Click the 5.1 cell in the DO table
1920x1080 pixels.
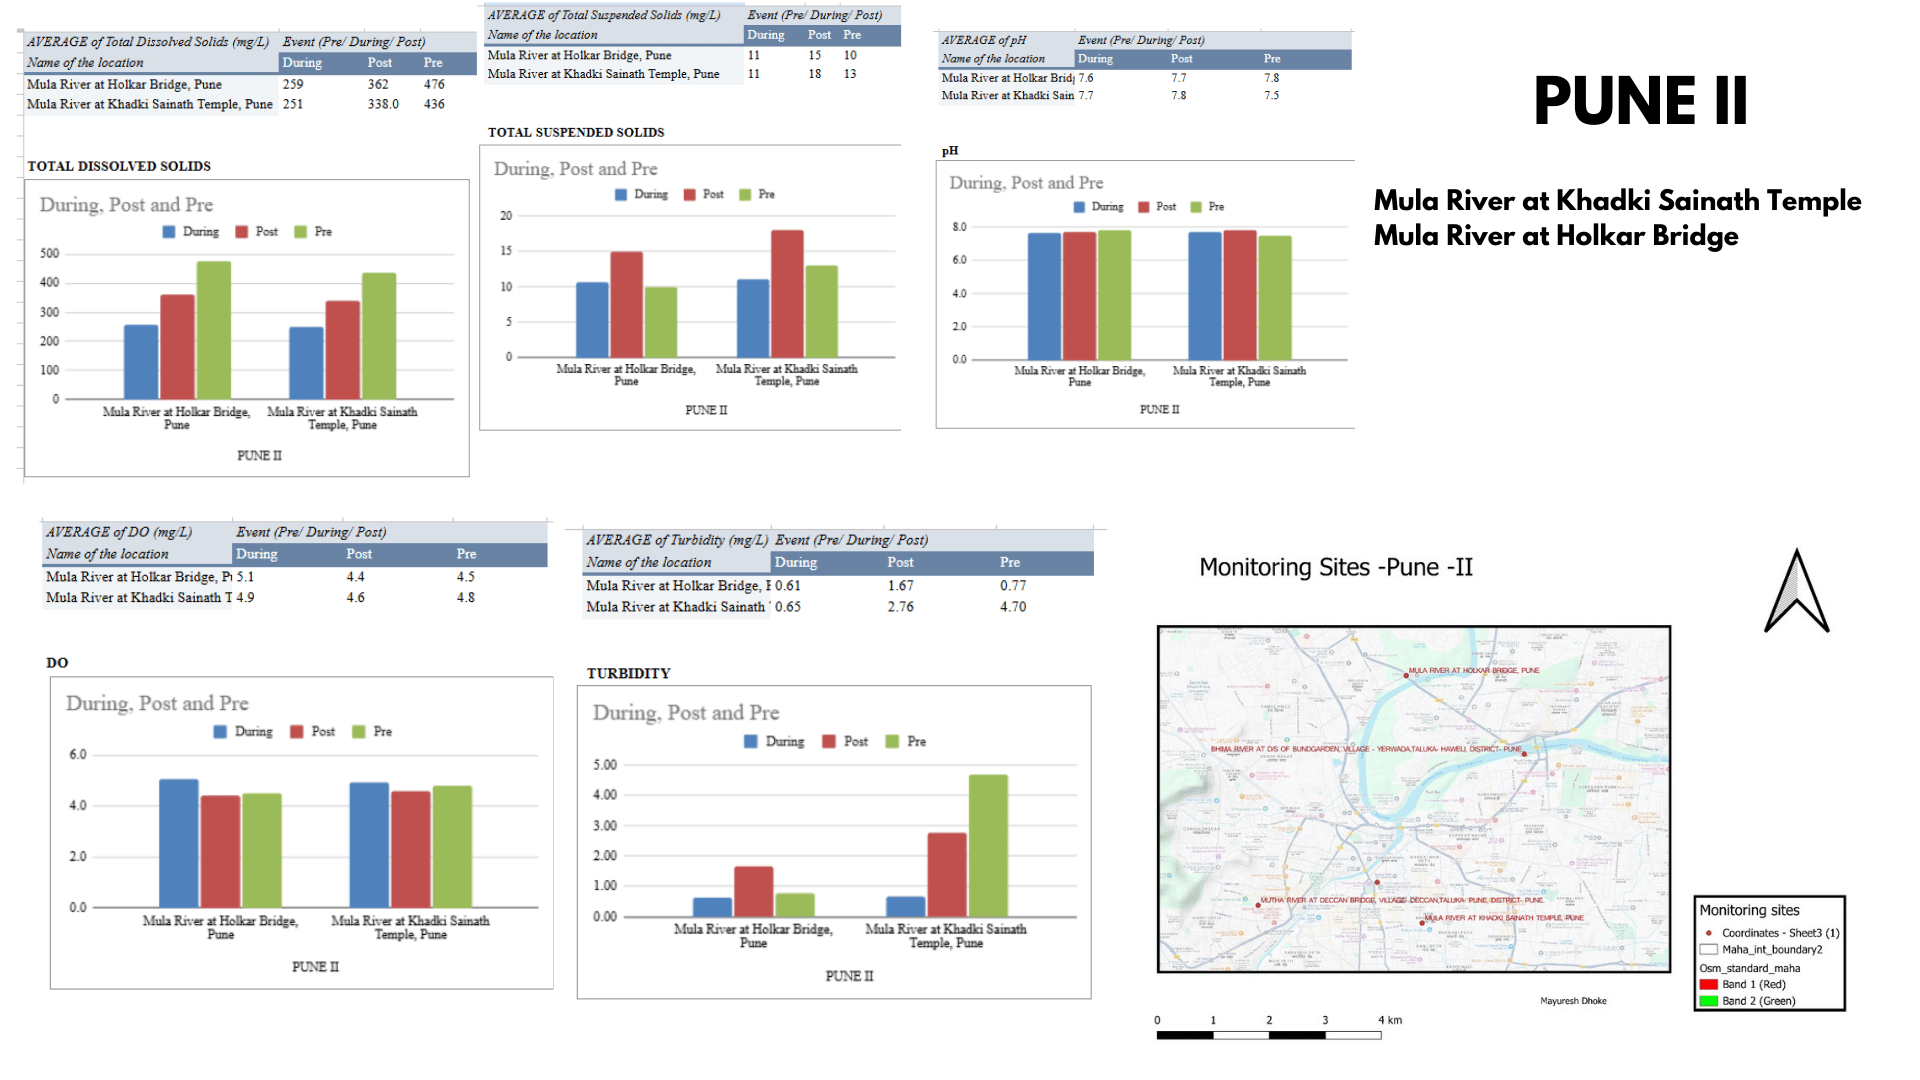click(x=245, y=577)
